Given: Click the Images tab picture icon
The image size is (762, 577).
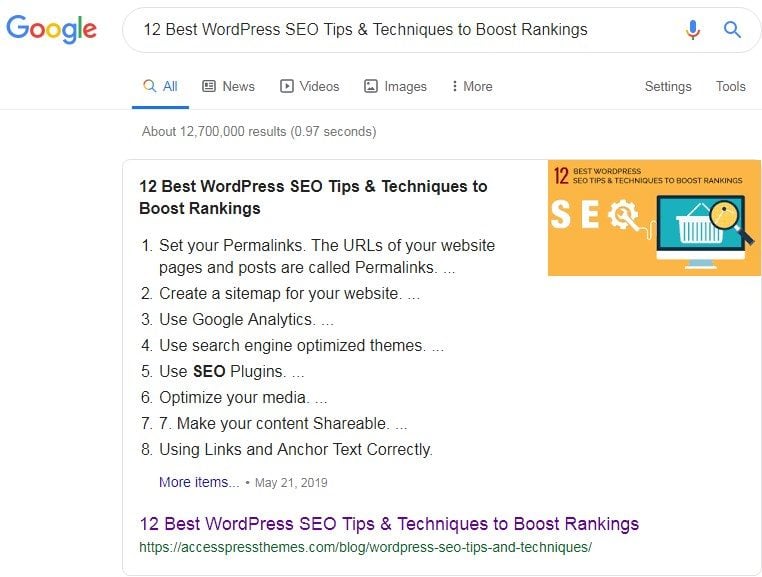Looking at the screenshot, I should click(x=371, y=86).
